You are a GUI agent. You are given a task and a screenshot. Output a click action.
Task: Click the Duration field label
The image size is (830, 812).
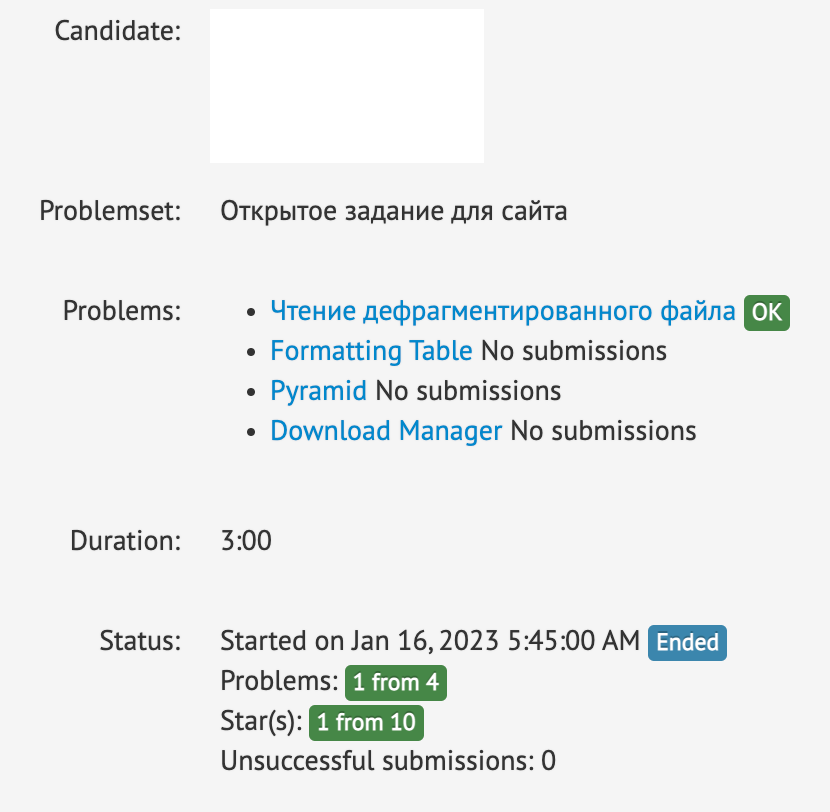coord(125,541)
